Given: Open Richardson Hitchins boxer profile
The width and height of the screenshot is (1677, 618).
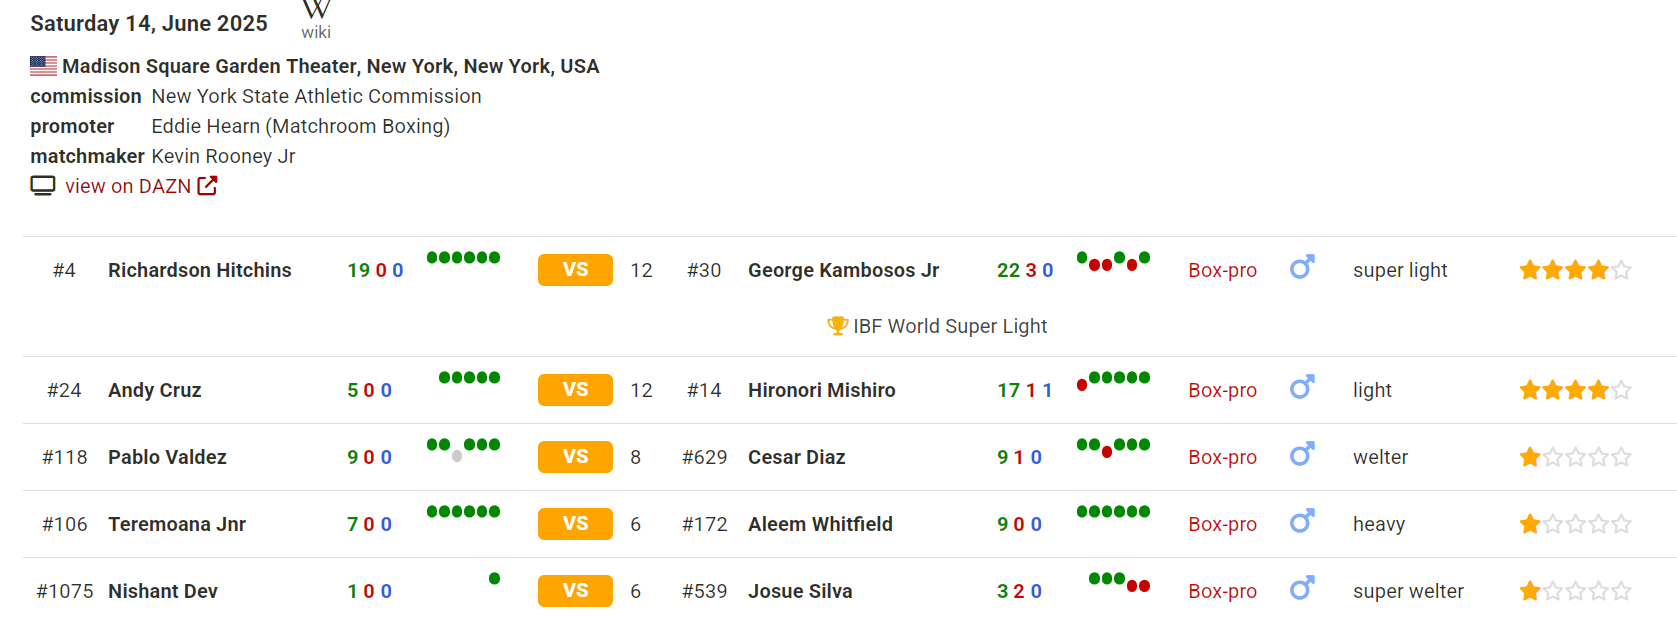Looking at the screenshot, I should tap(200, 270).
